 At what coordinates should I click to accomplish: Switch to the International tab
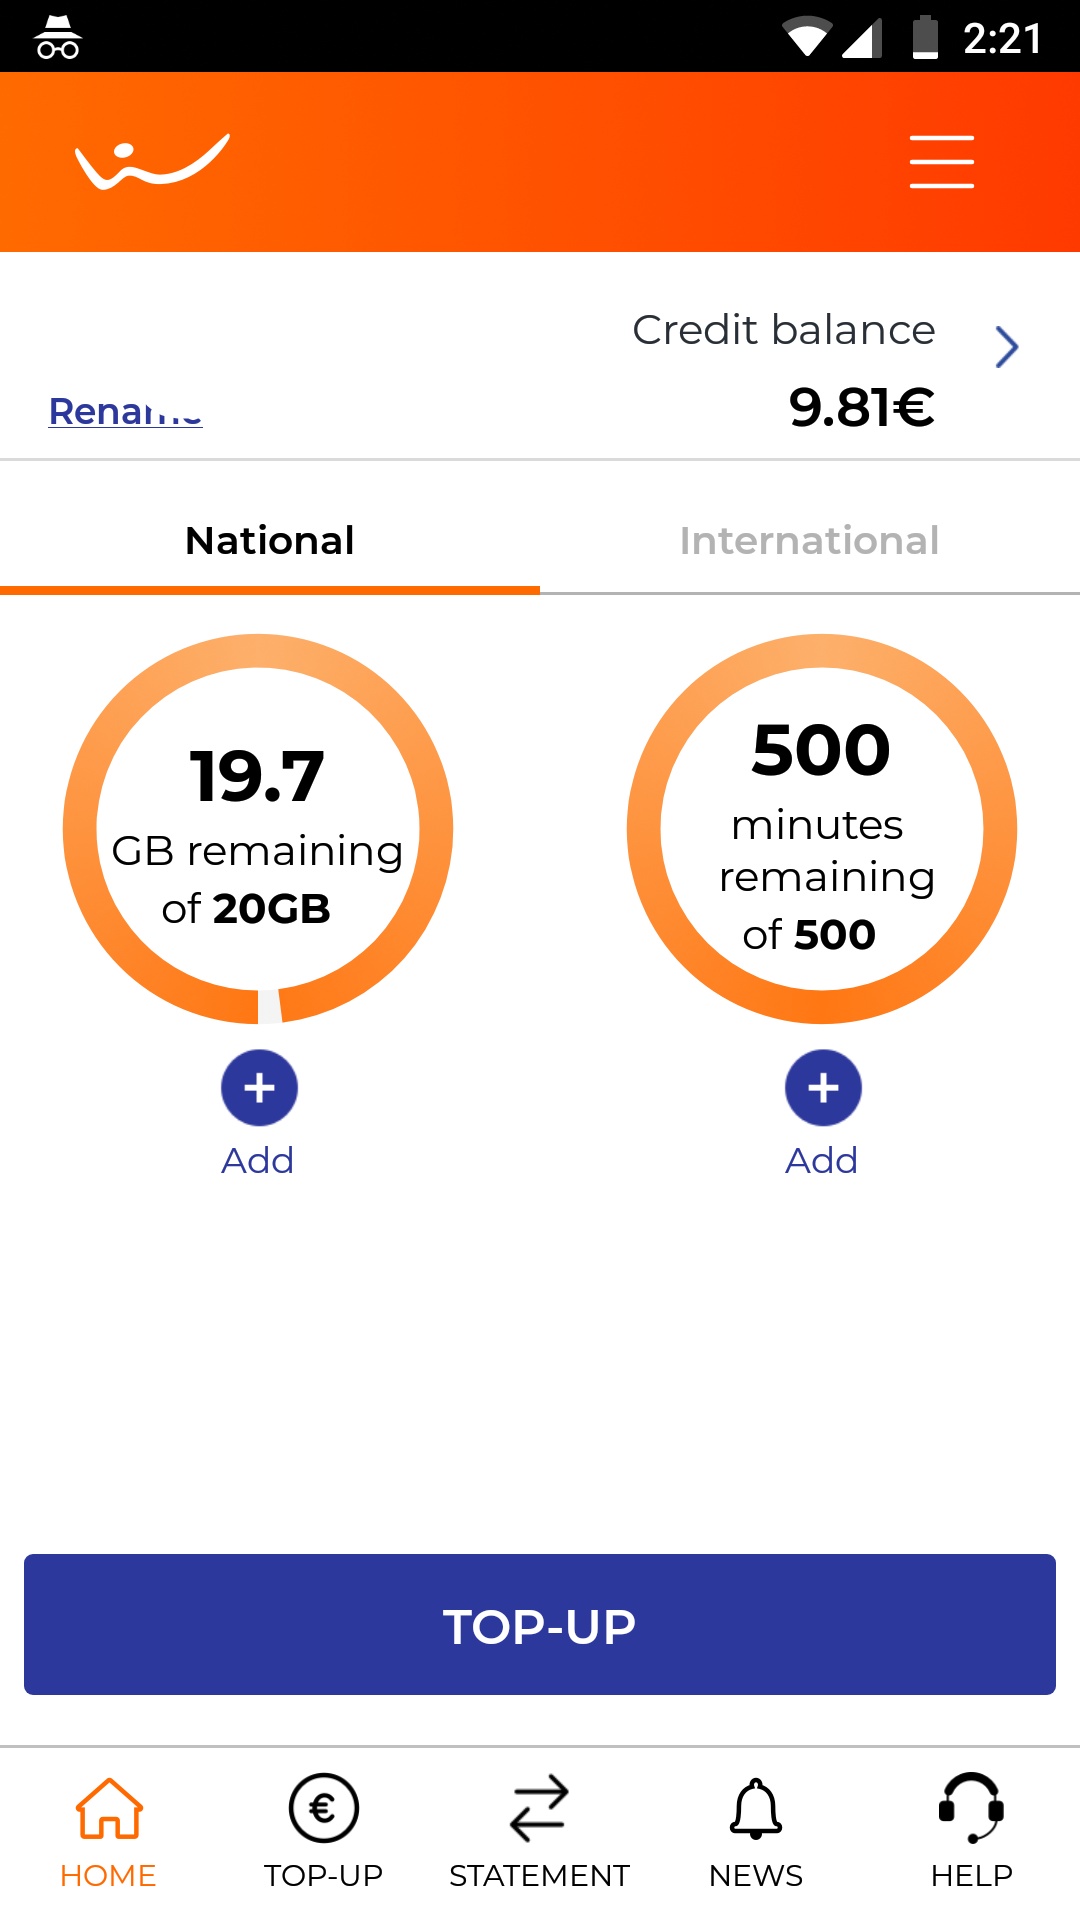809,541
